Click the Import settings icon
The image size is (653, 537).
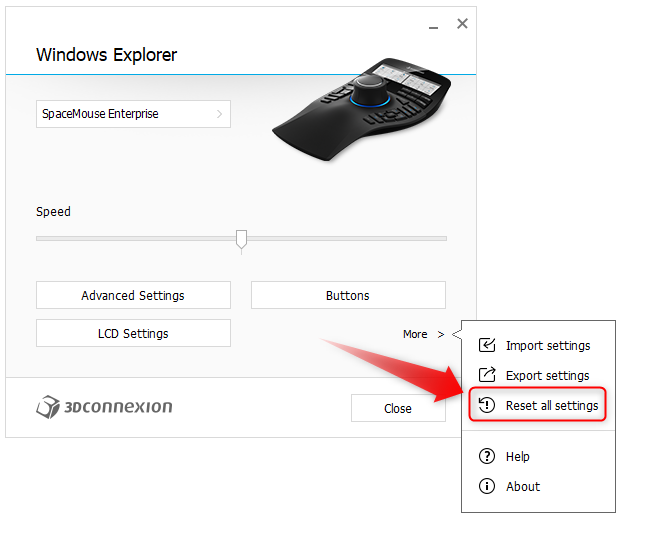click(486, 345)
